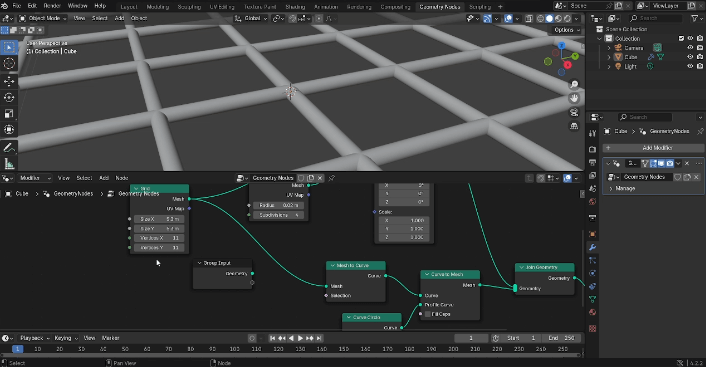Open the Texture properties tab
This screenshot has height=367, width=706.
coord(593,328)
